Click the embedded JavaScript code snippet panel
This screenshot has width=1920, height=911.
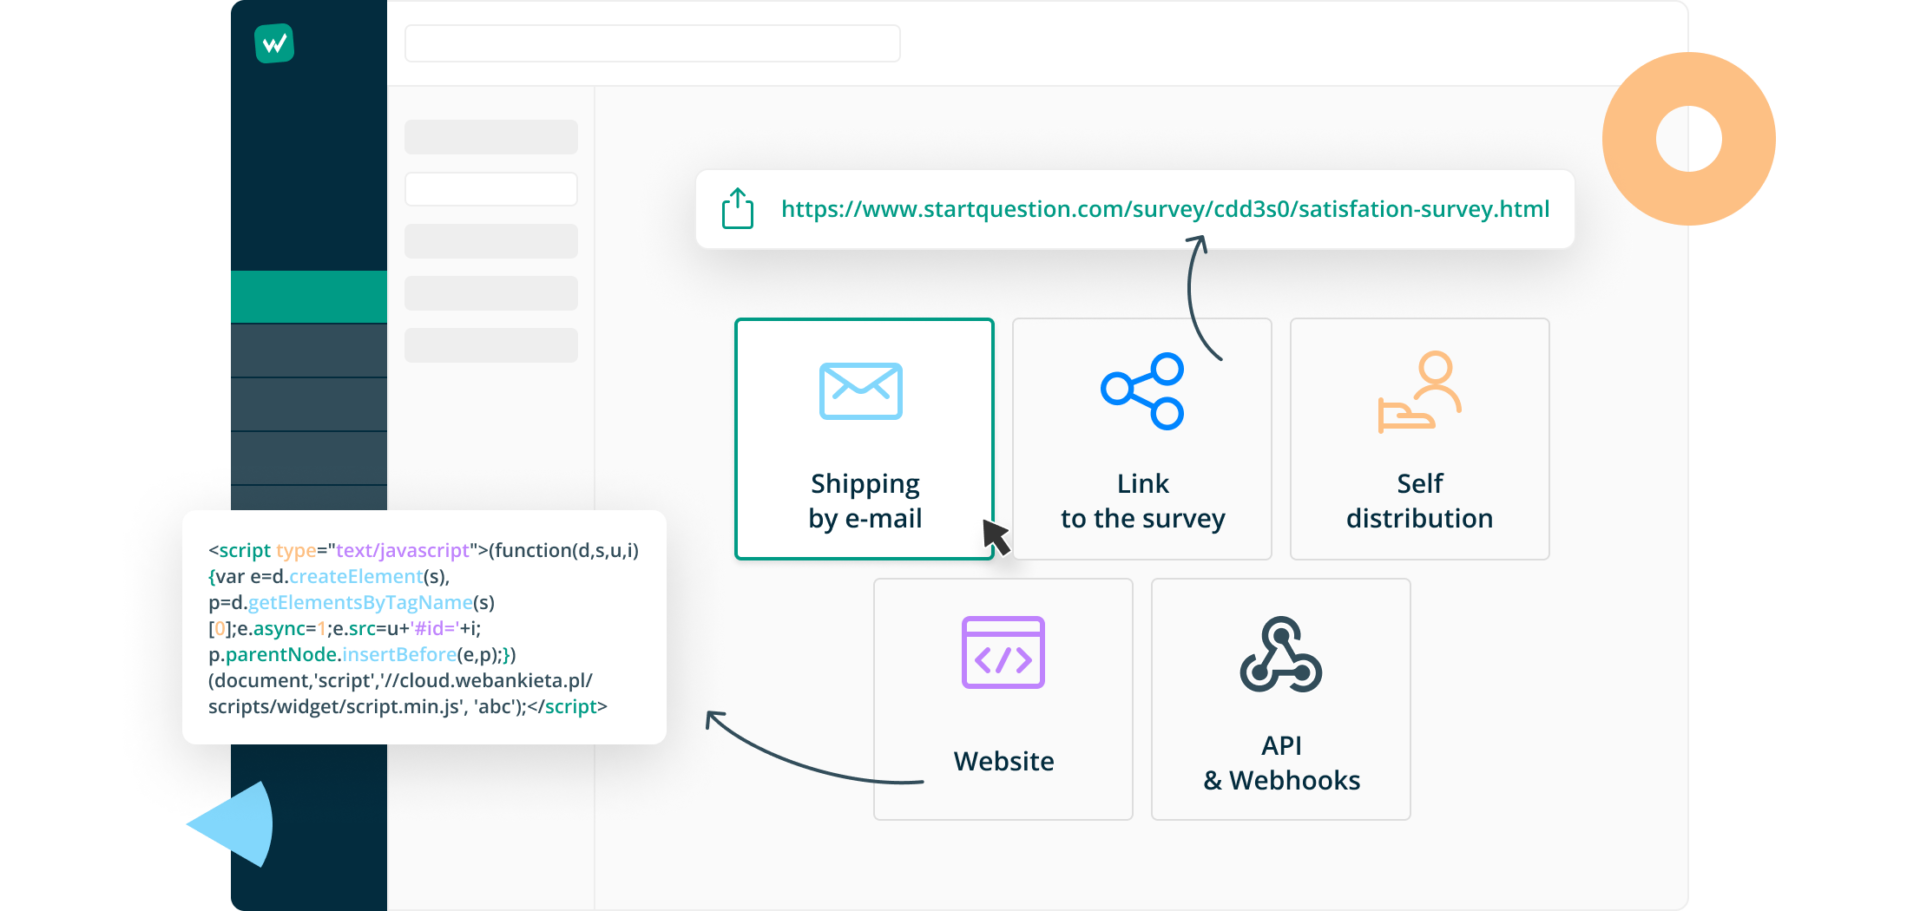424,628
